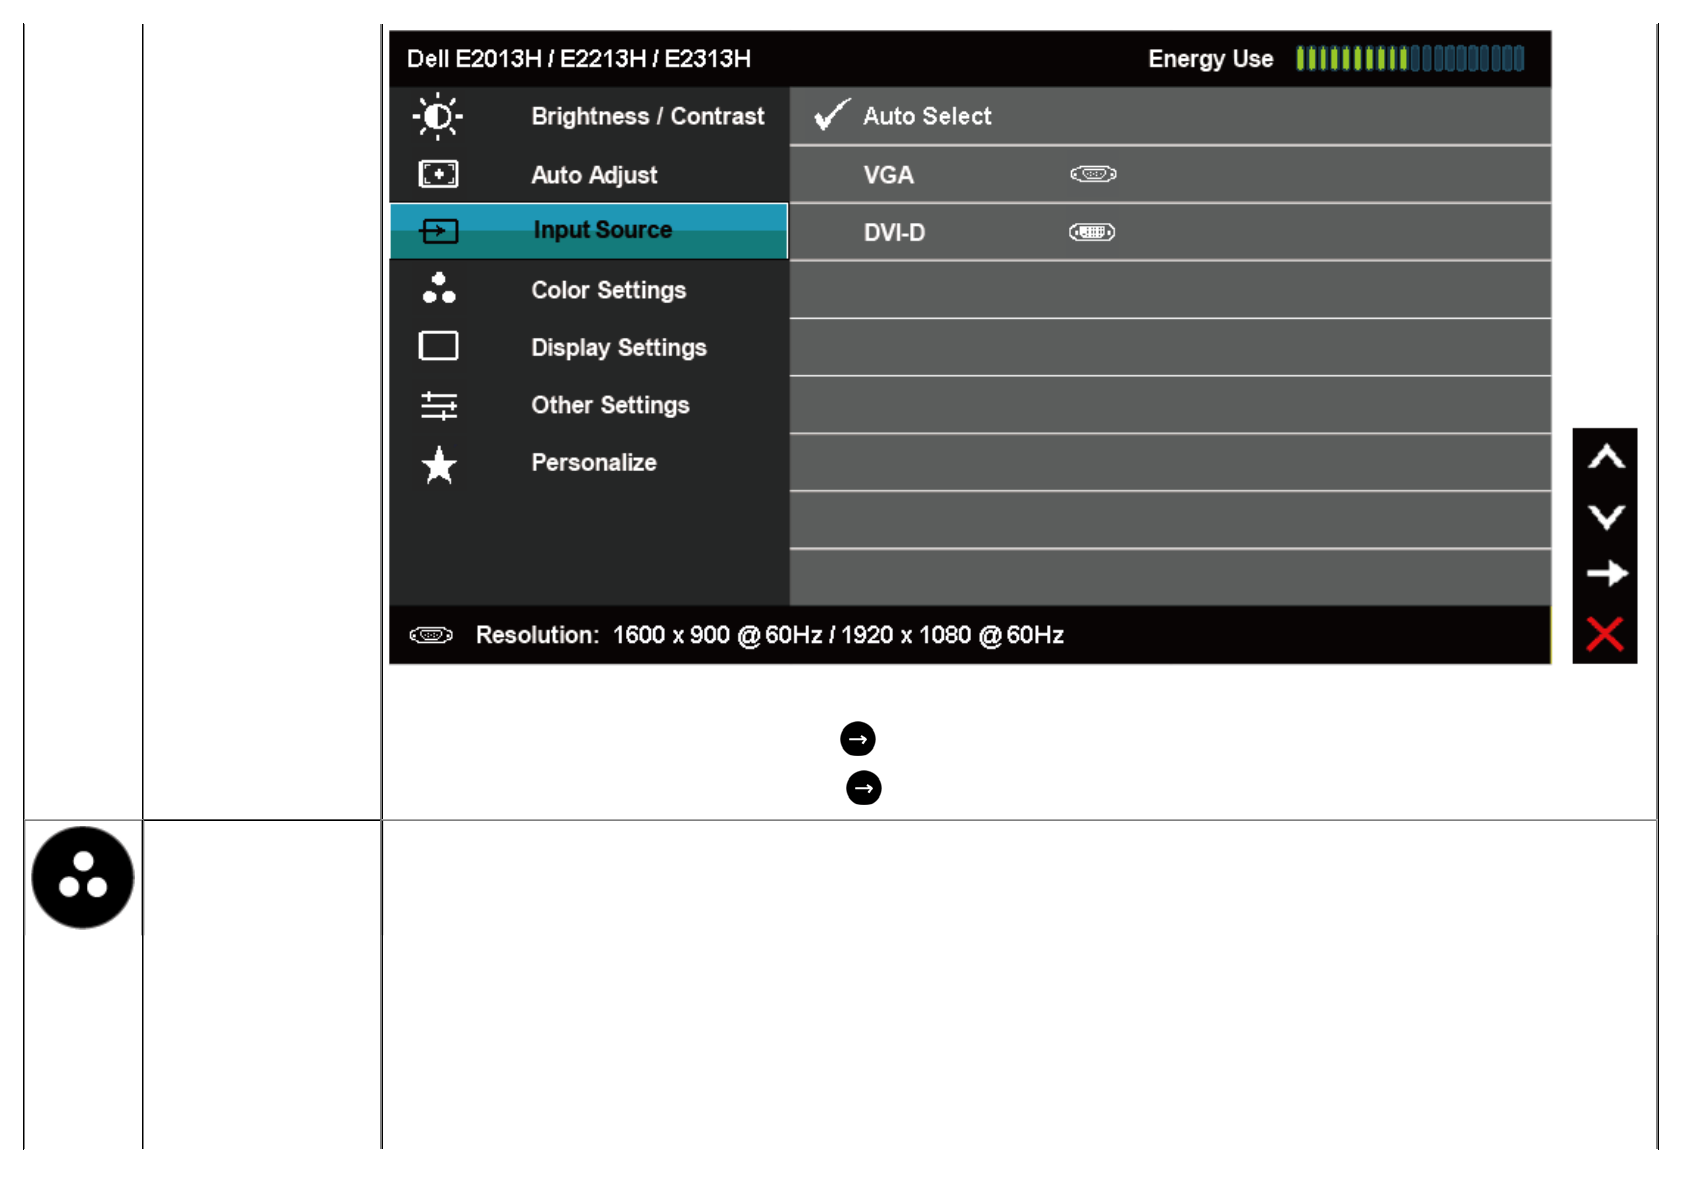
Task: Open the Other Settings menu
Action: 589,405
